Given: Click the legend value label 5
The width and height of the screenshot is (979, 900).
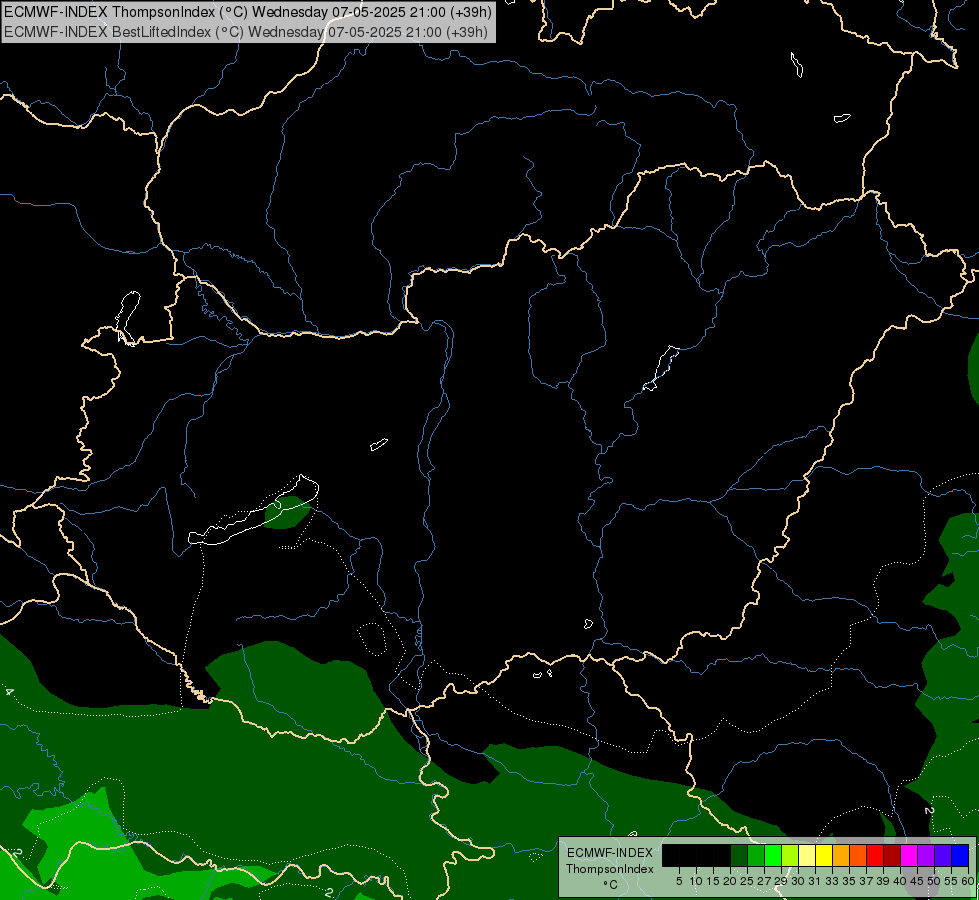Looking at the screenshot, I should tap(679, 881).
